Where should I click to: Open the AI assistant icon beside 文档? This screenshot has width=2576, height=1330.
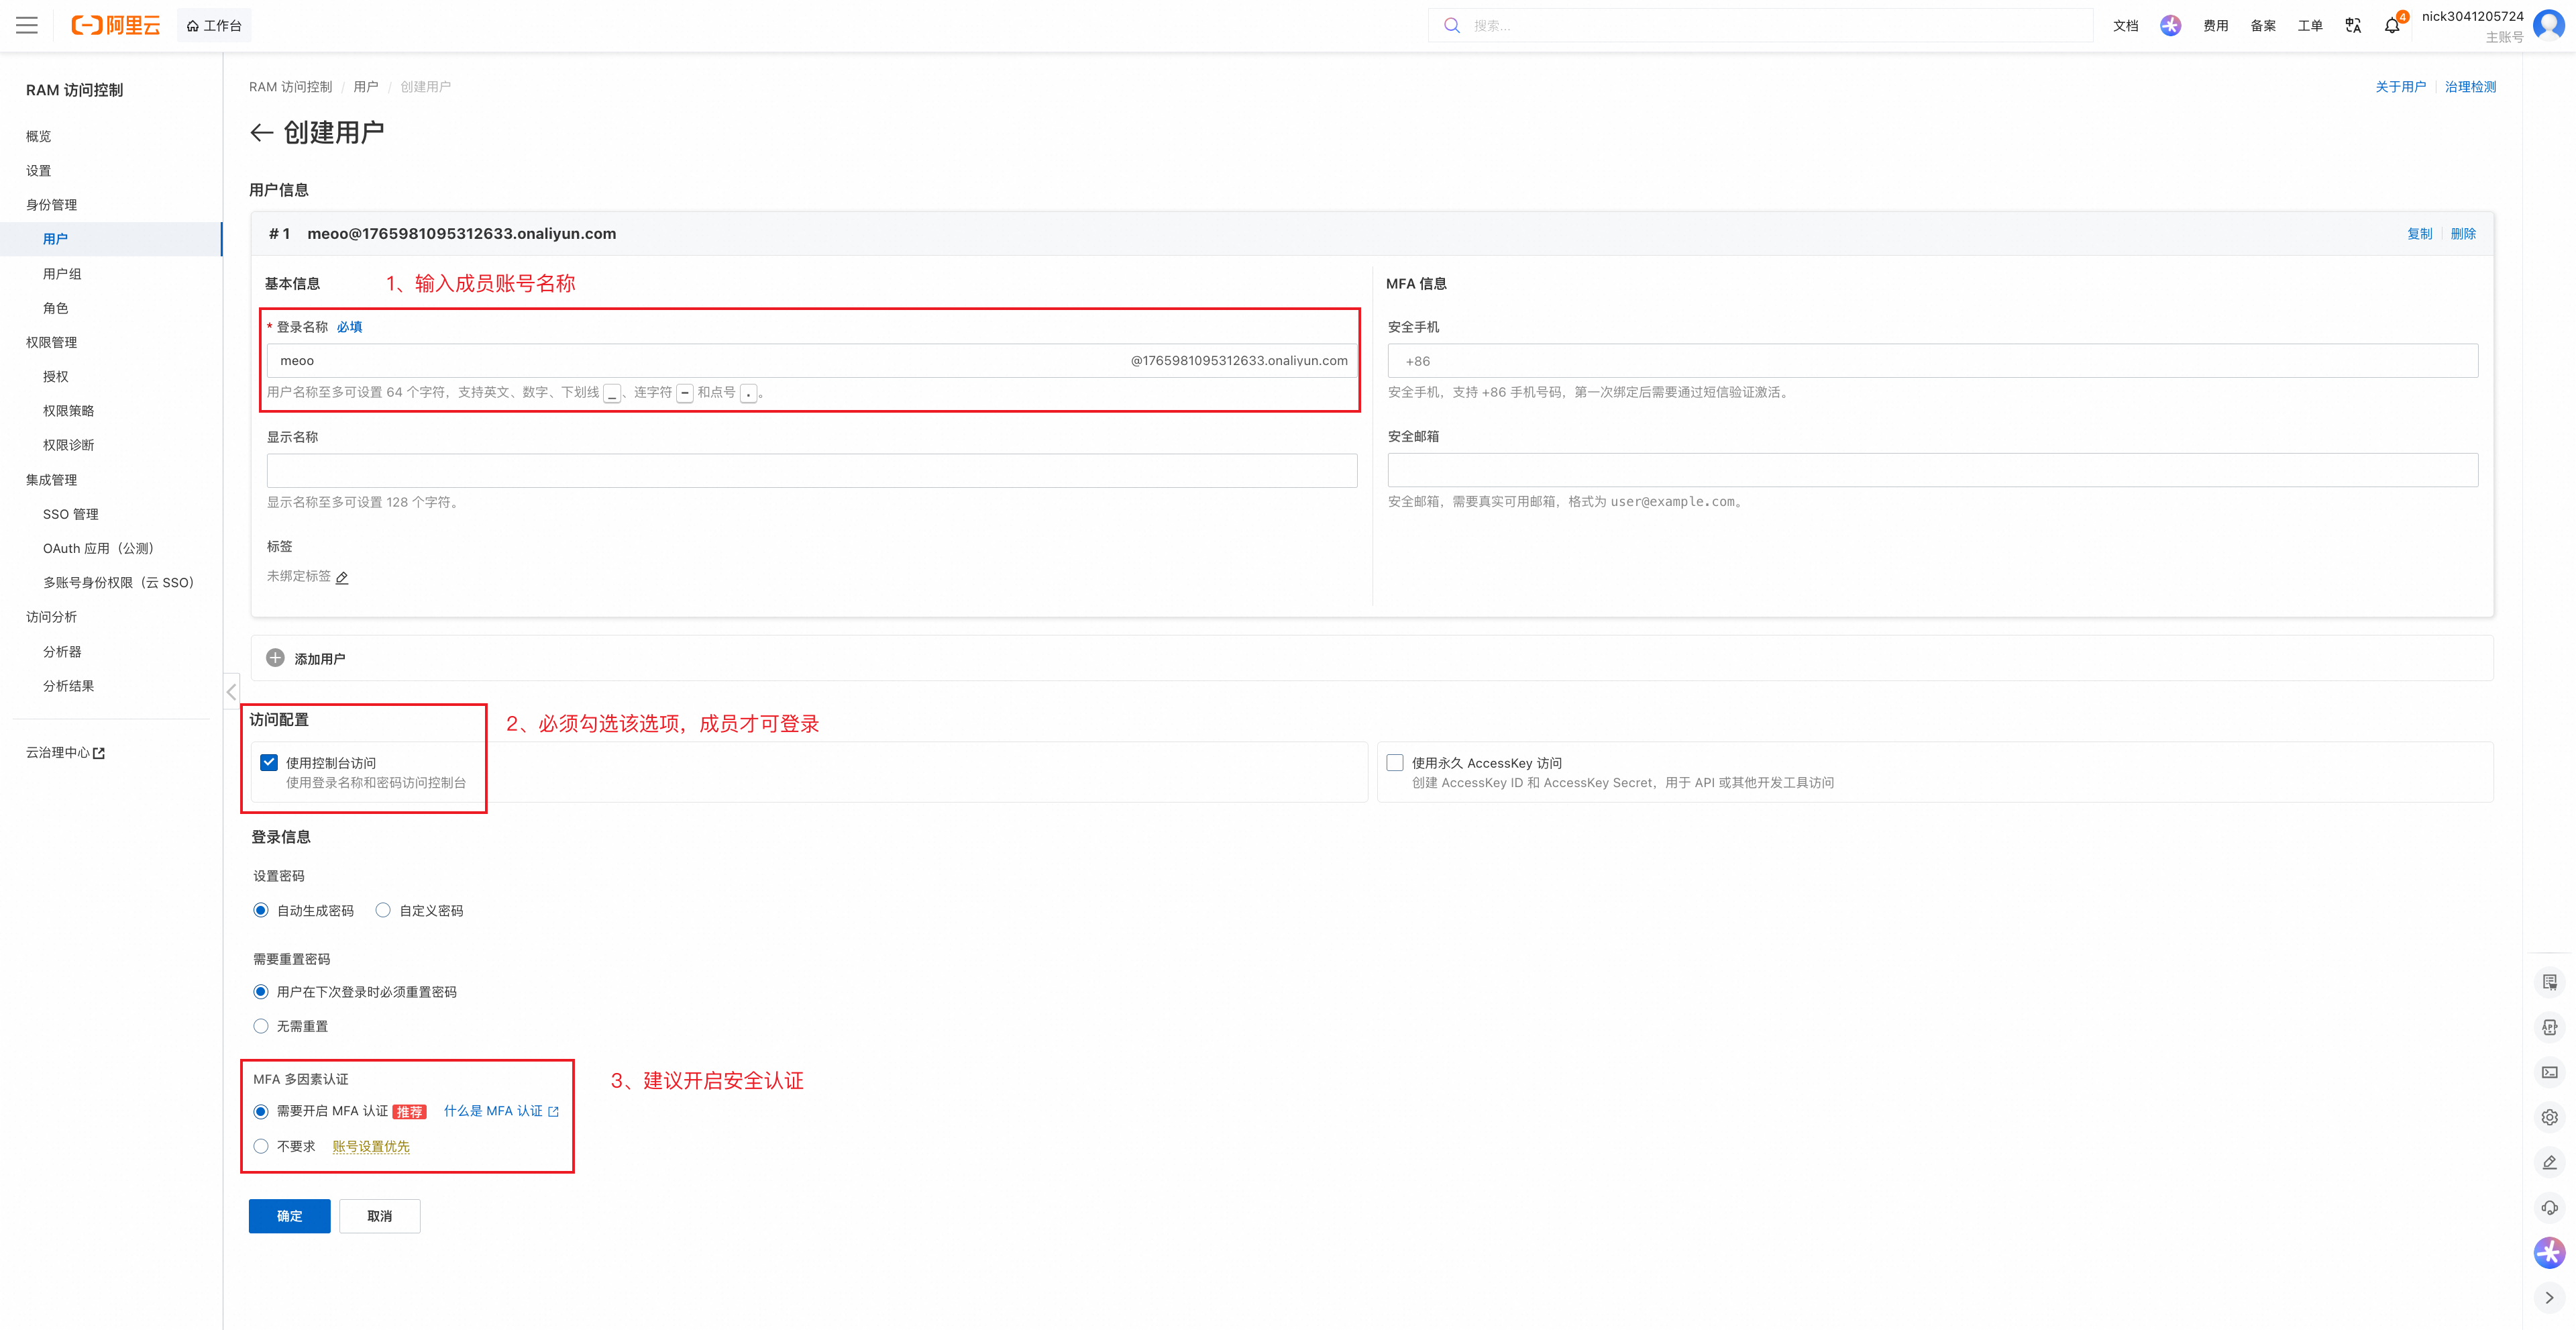pyautogui.click(x=2170, y=25)
